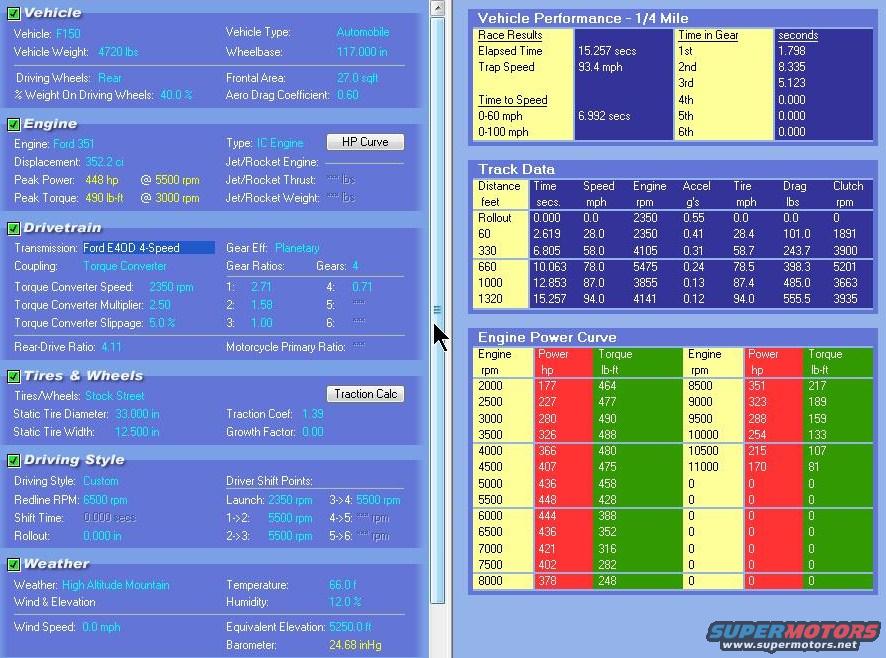Edit the 4.11 Rear-Drive Ratio value
The height and width of the screenshot is (658, 886).
[111, 347]
